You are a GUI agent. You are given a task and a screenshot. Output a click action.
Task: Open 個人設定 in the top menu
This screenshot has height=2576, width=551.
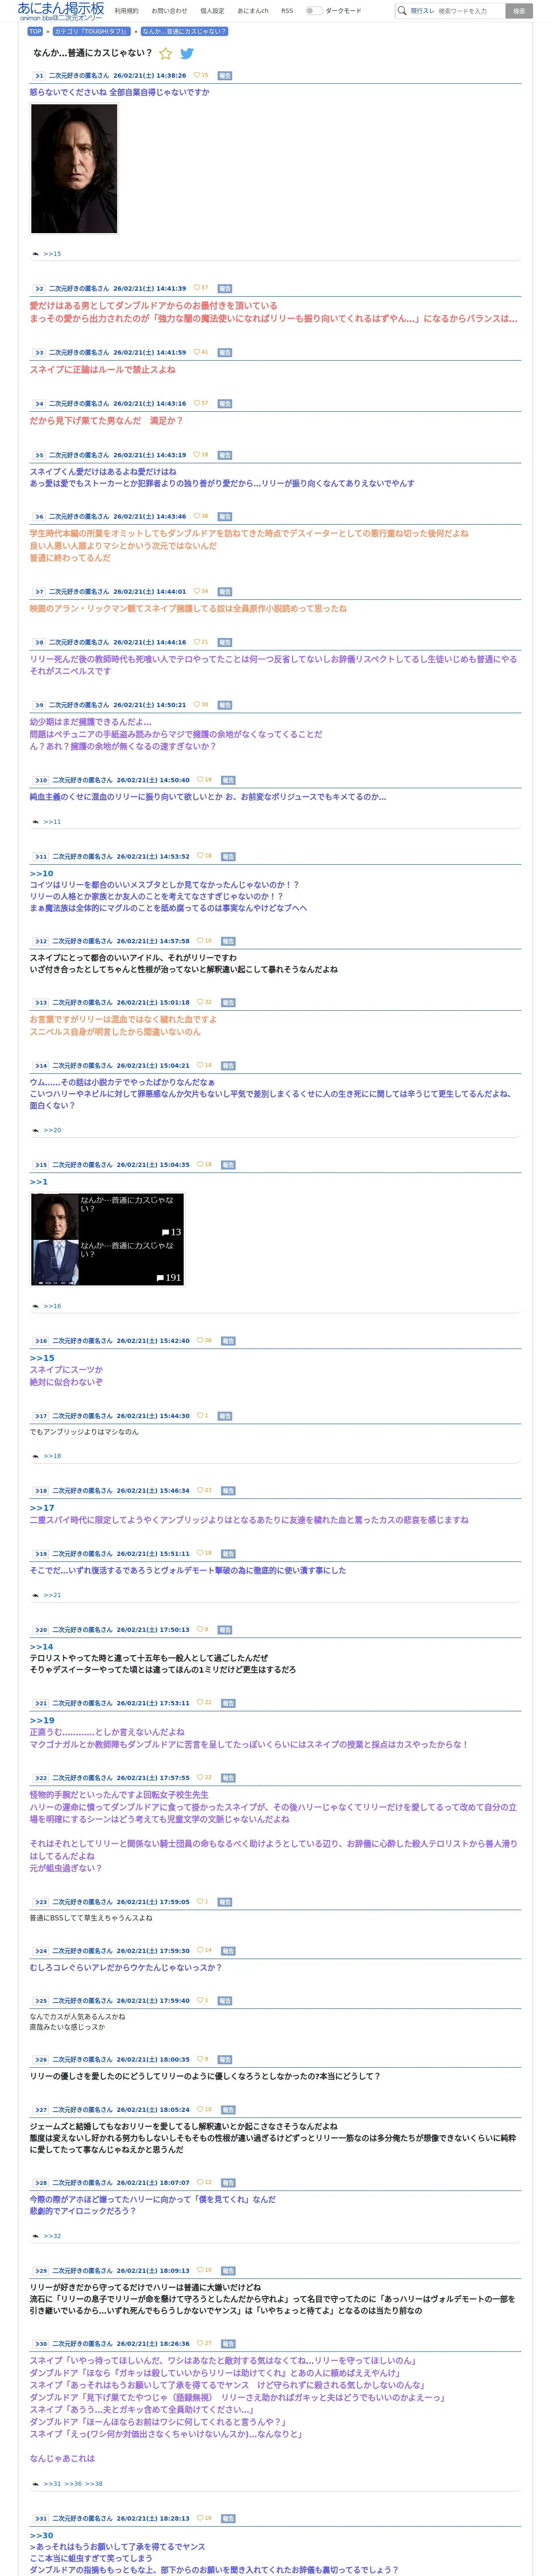pyautogui.click(x=212, y=11)
